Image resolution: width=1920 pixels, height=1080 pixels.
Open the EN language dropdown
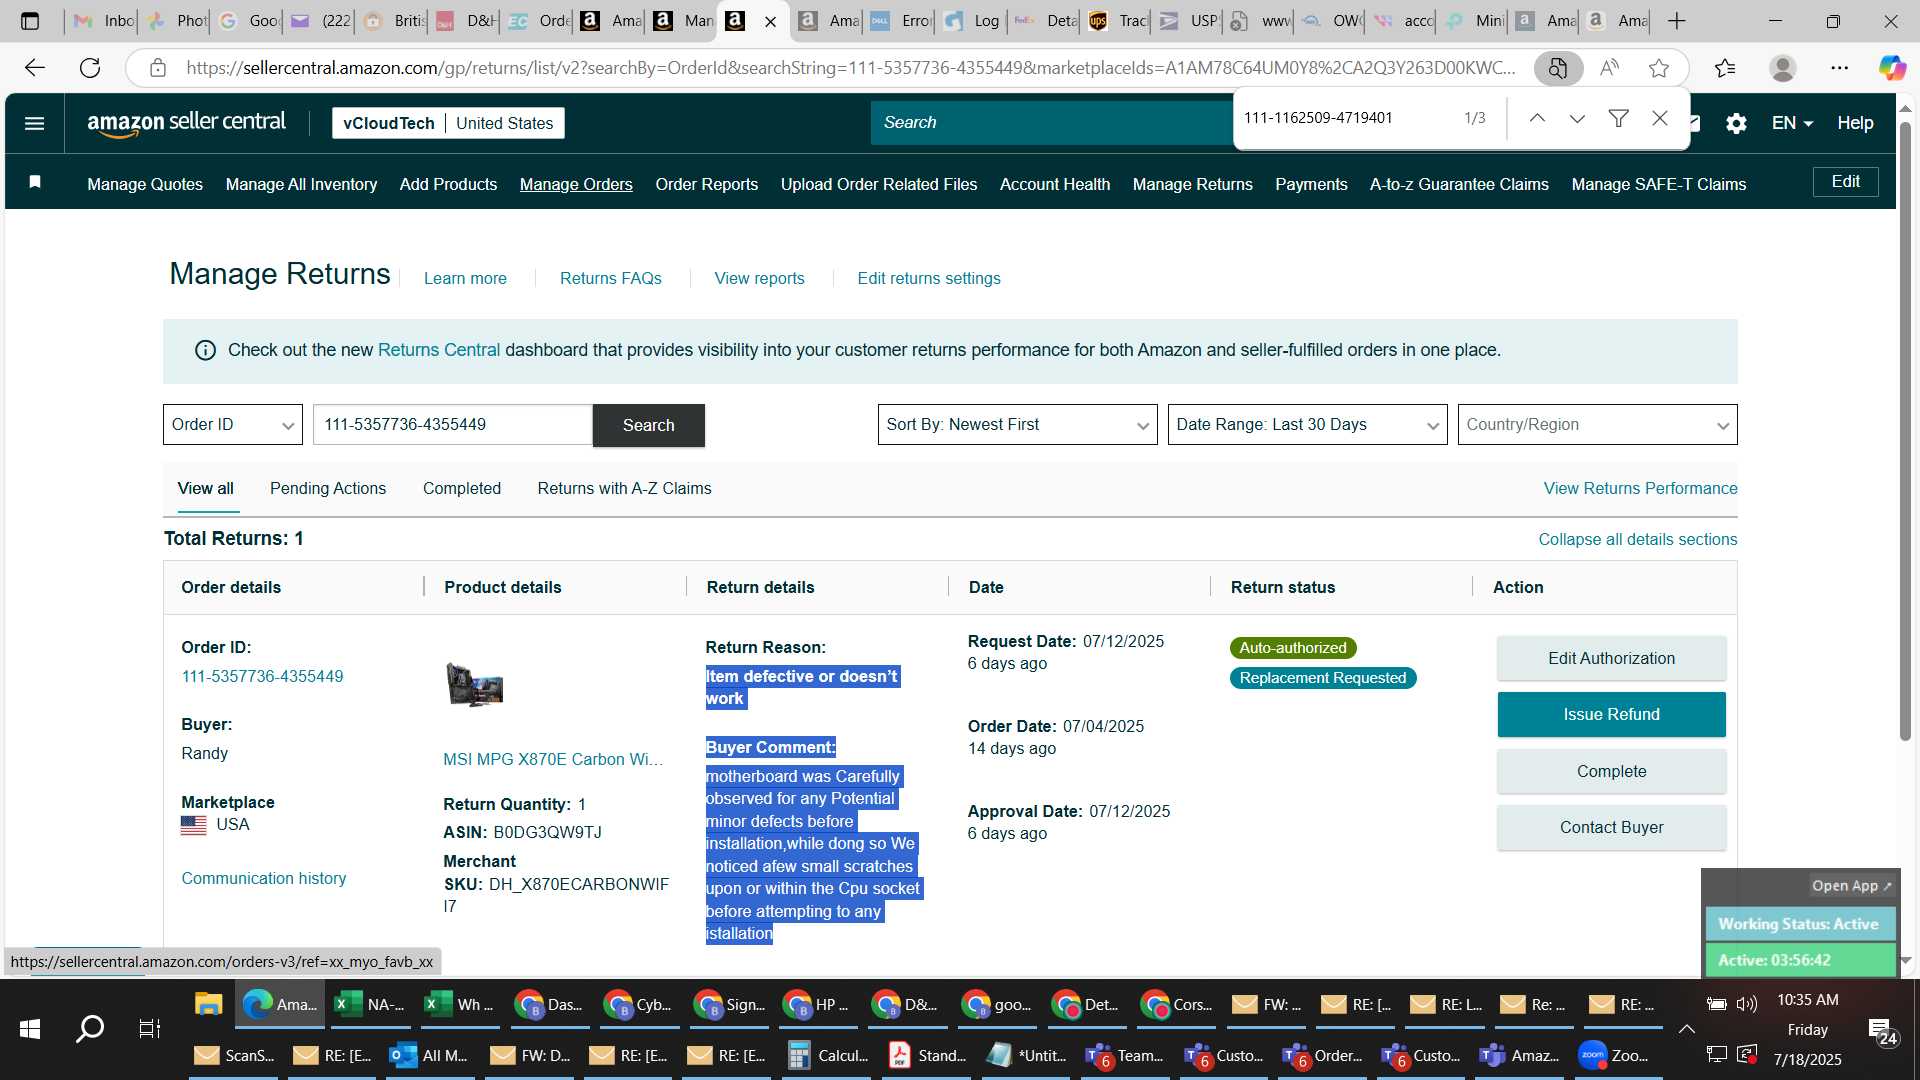(x=1792, y=123)
